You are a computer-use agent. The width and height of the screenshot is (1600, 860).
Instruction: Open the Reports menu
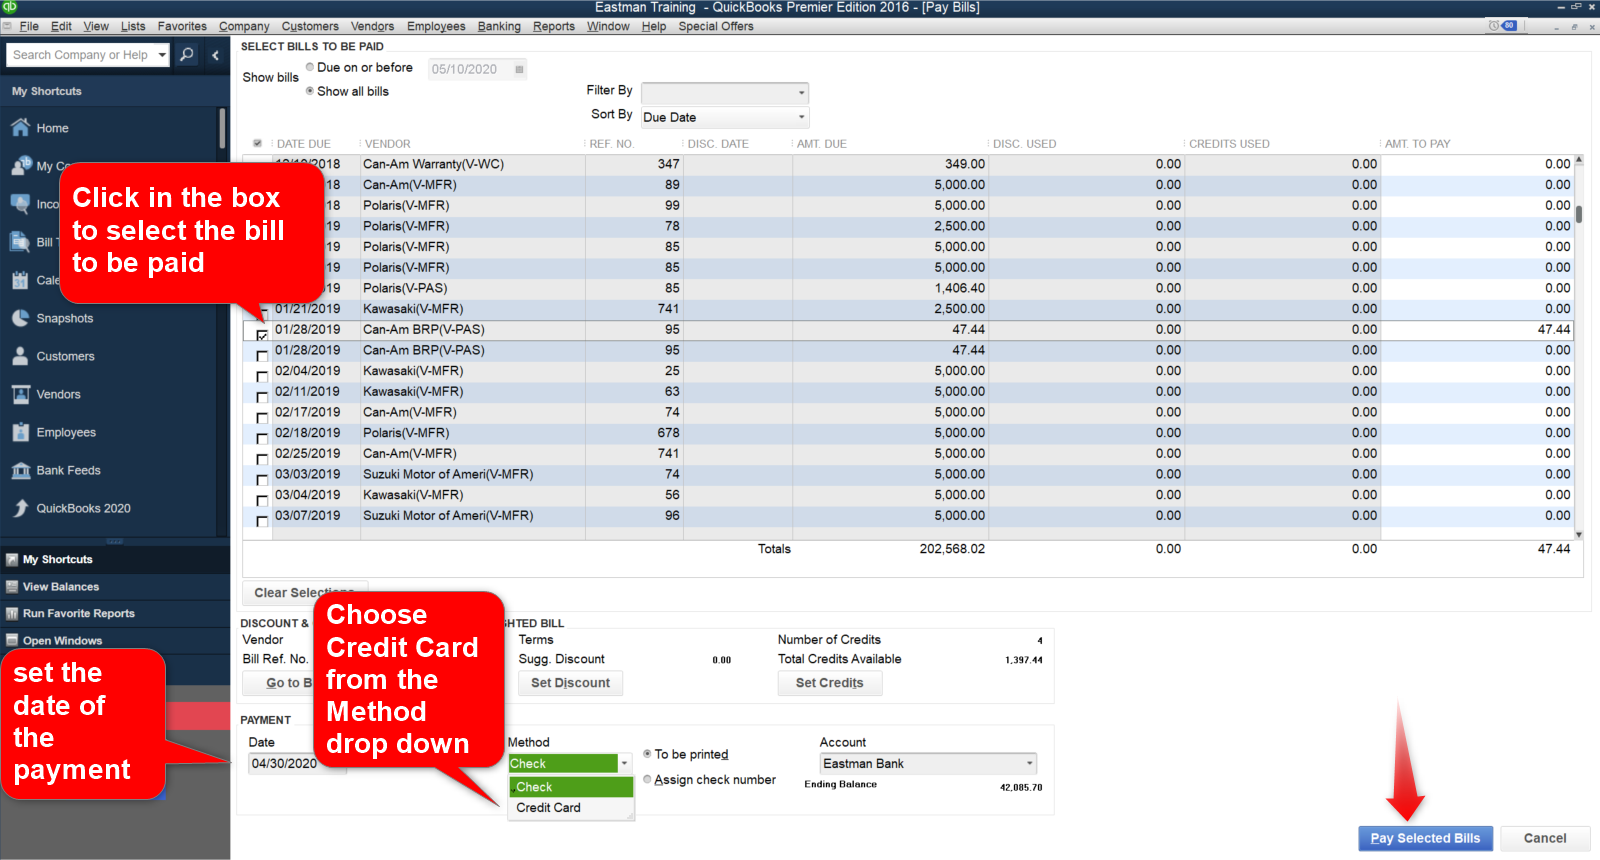pyautogui.click(x=554, y=26)
